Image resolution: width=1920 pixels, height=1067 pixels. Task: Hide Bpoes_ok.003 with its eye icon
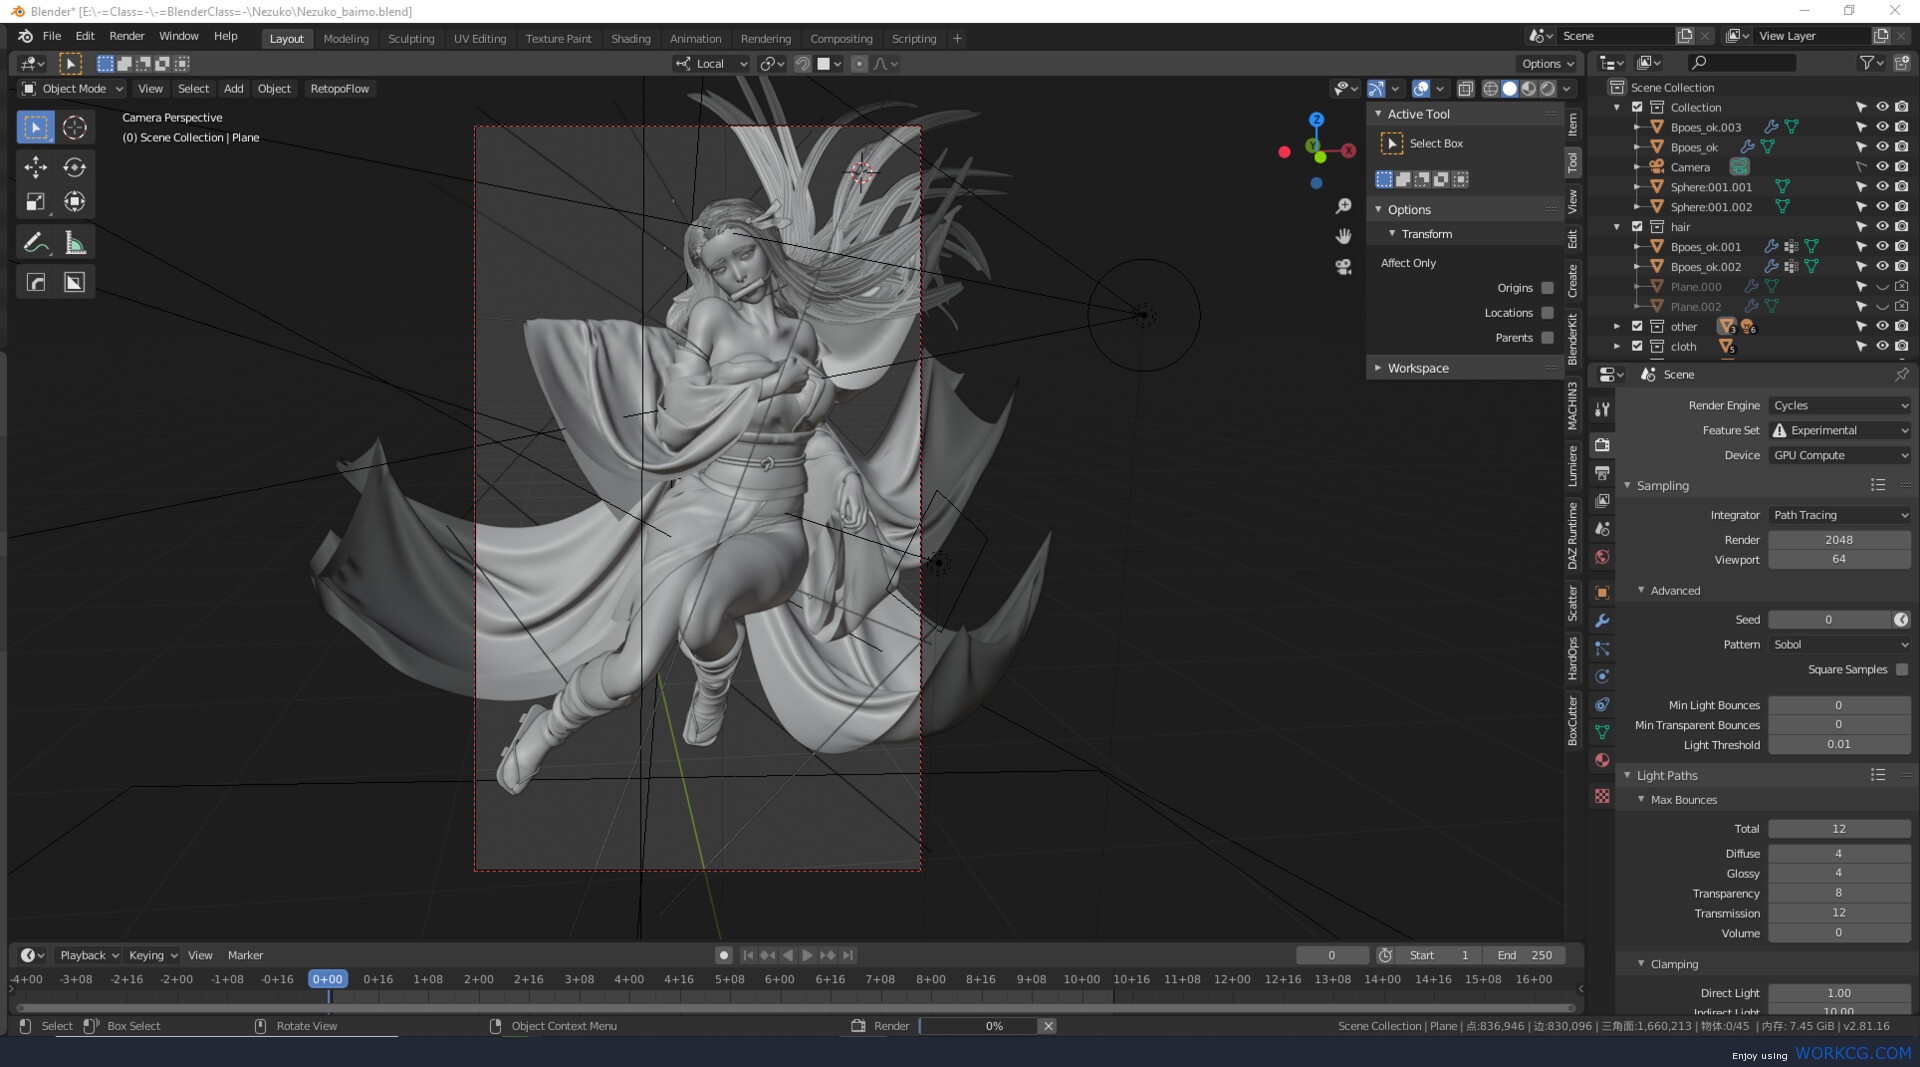(1881, 127)
